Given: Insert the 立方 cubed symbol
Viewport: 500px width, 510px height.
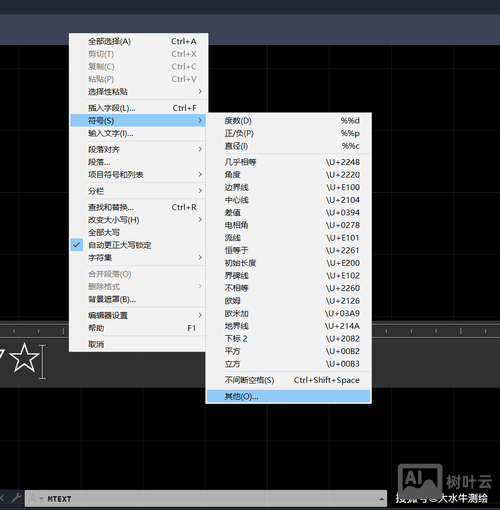Looking at the screenshot, I should coord(289,364).
